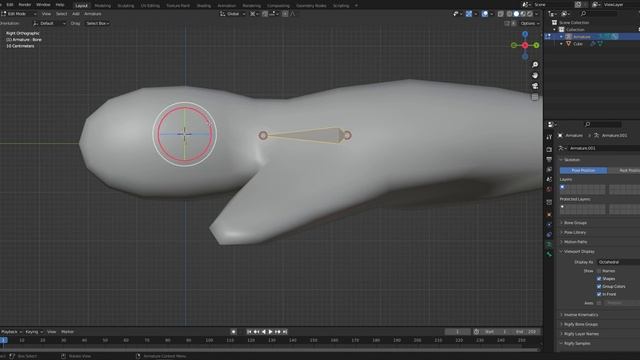Viewport: 640px width, 360px height.
Task: Select rendered viewport shading icon
Action: (x=530, y=14)
